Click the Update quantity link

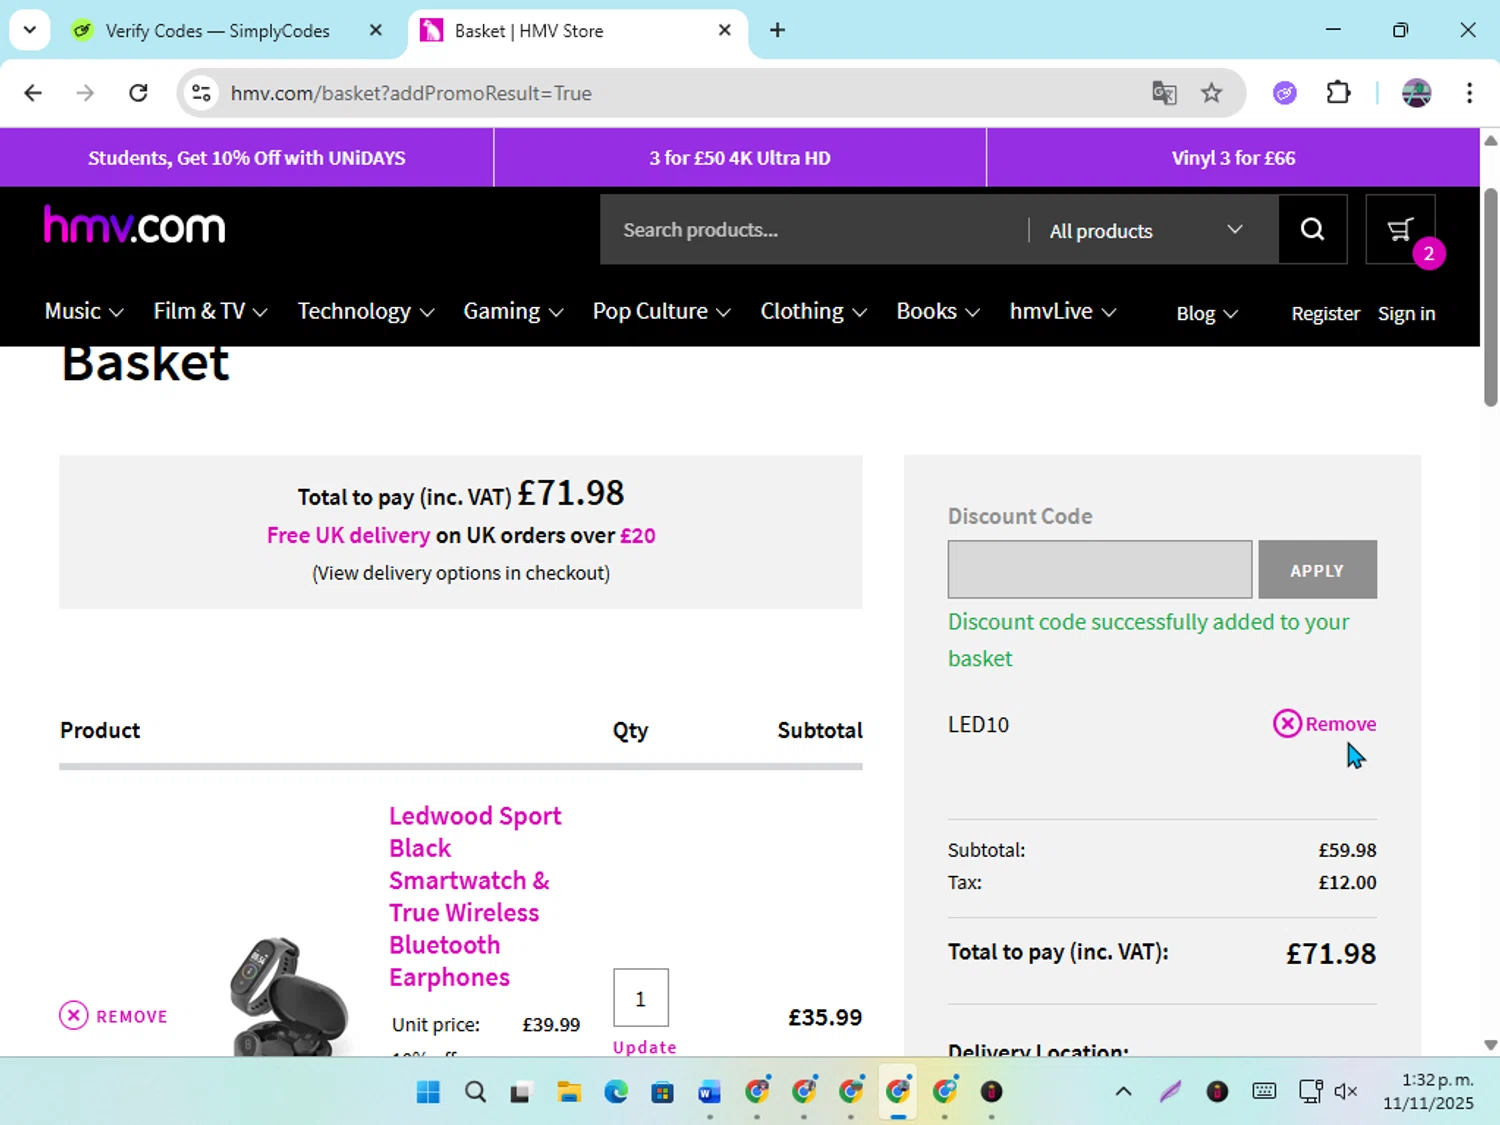point(644,1046)
